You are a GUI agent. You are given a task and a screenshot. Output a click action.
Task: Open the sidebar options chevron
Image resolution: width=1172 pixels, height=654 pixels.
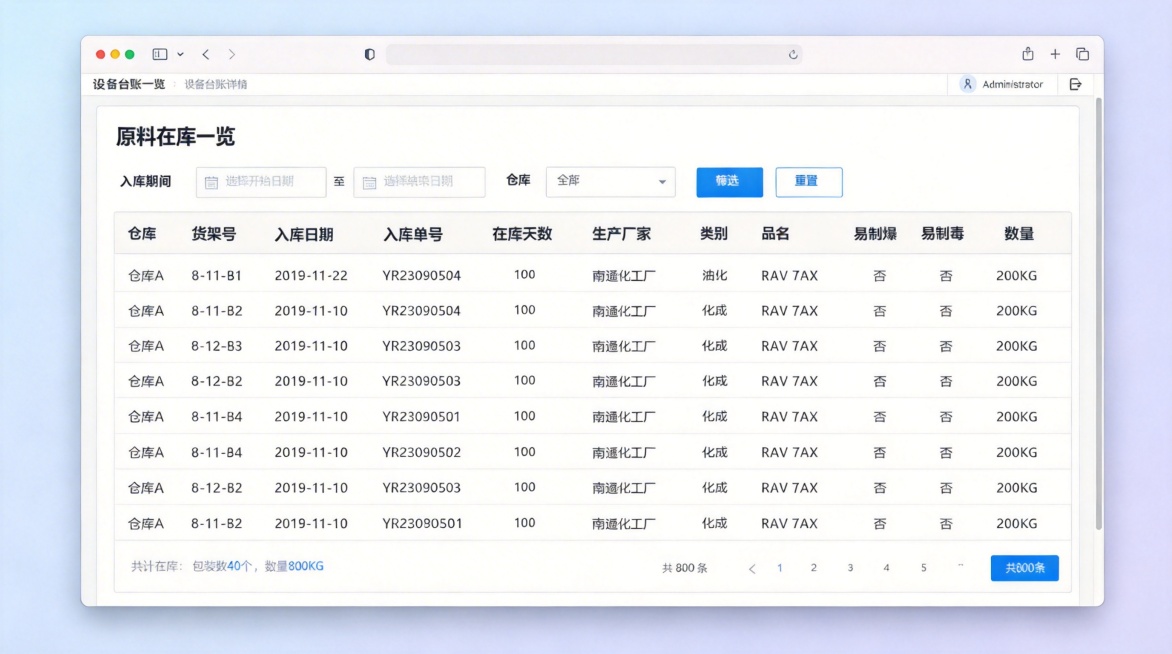coord(180,55)
